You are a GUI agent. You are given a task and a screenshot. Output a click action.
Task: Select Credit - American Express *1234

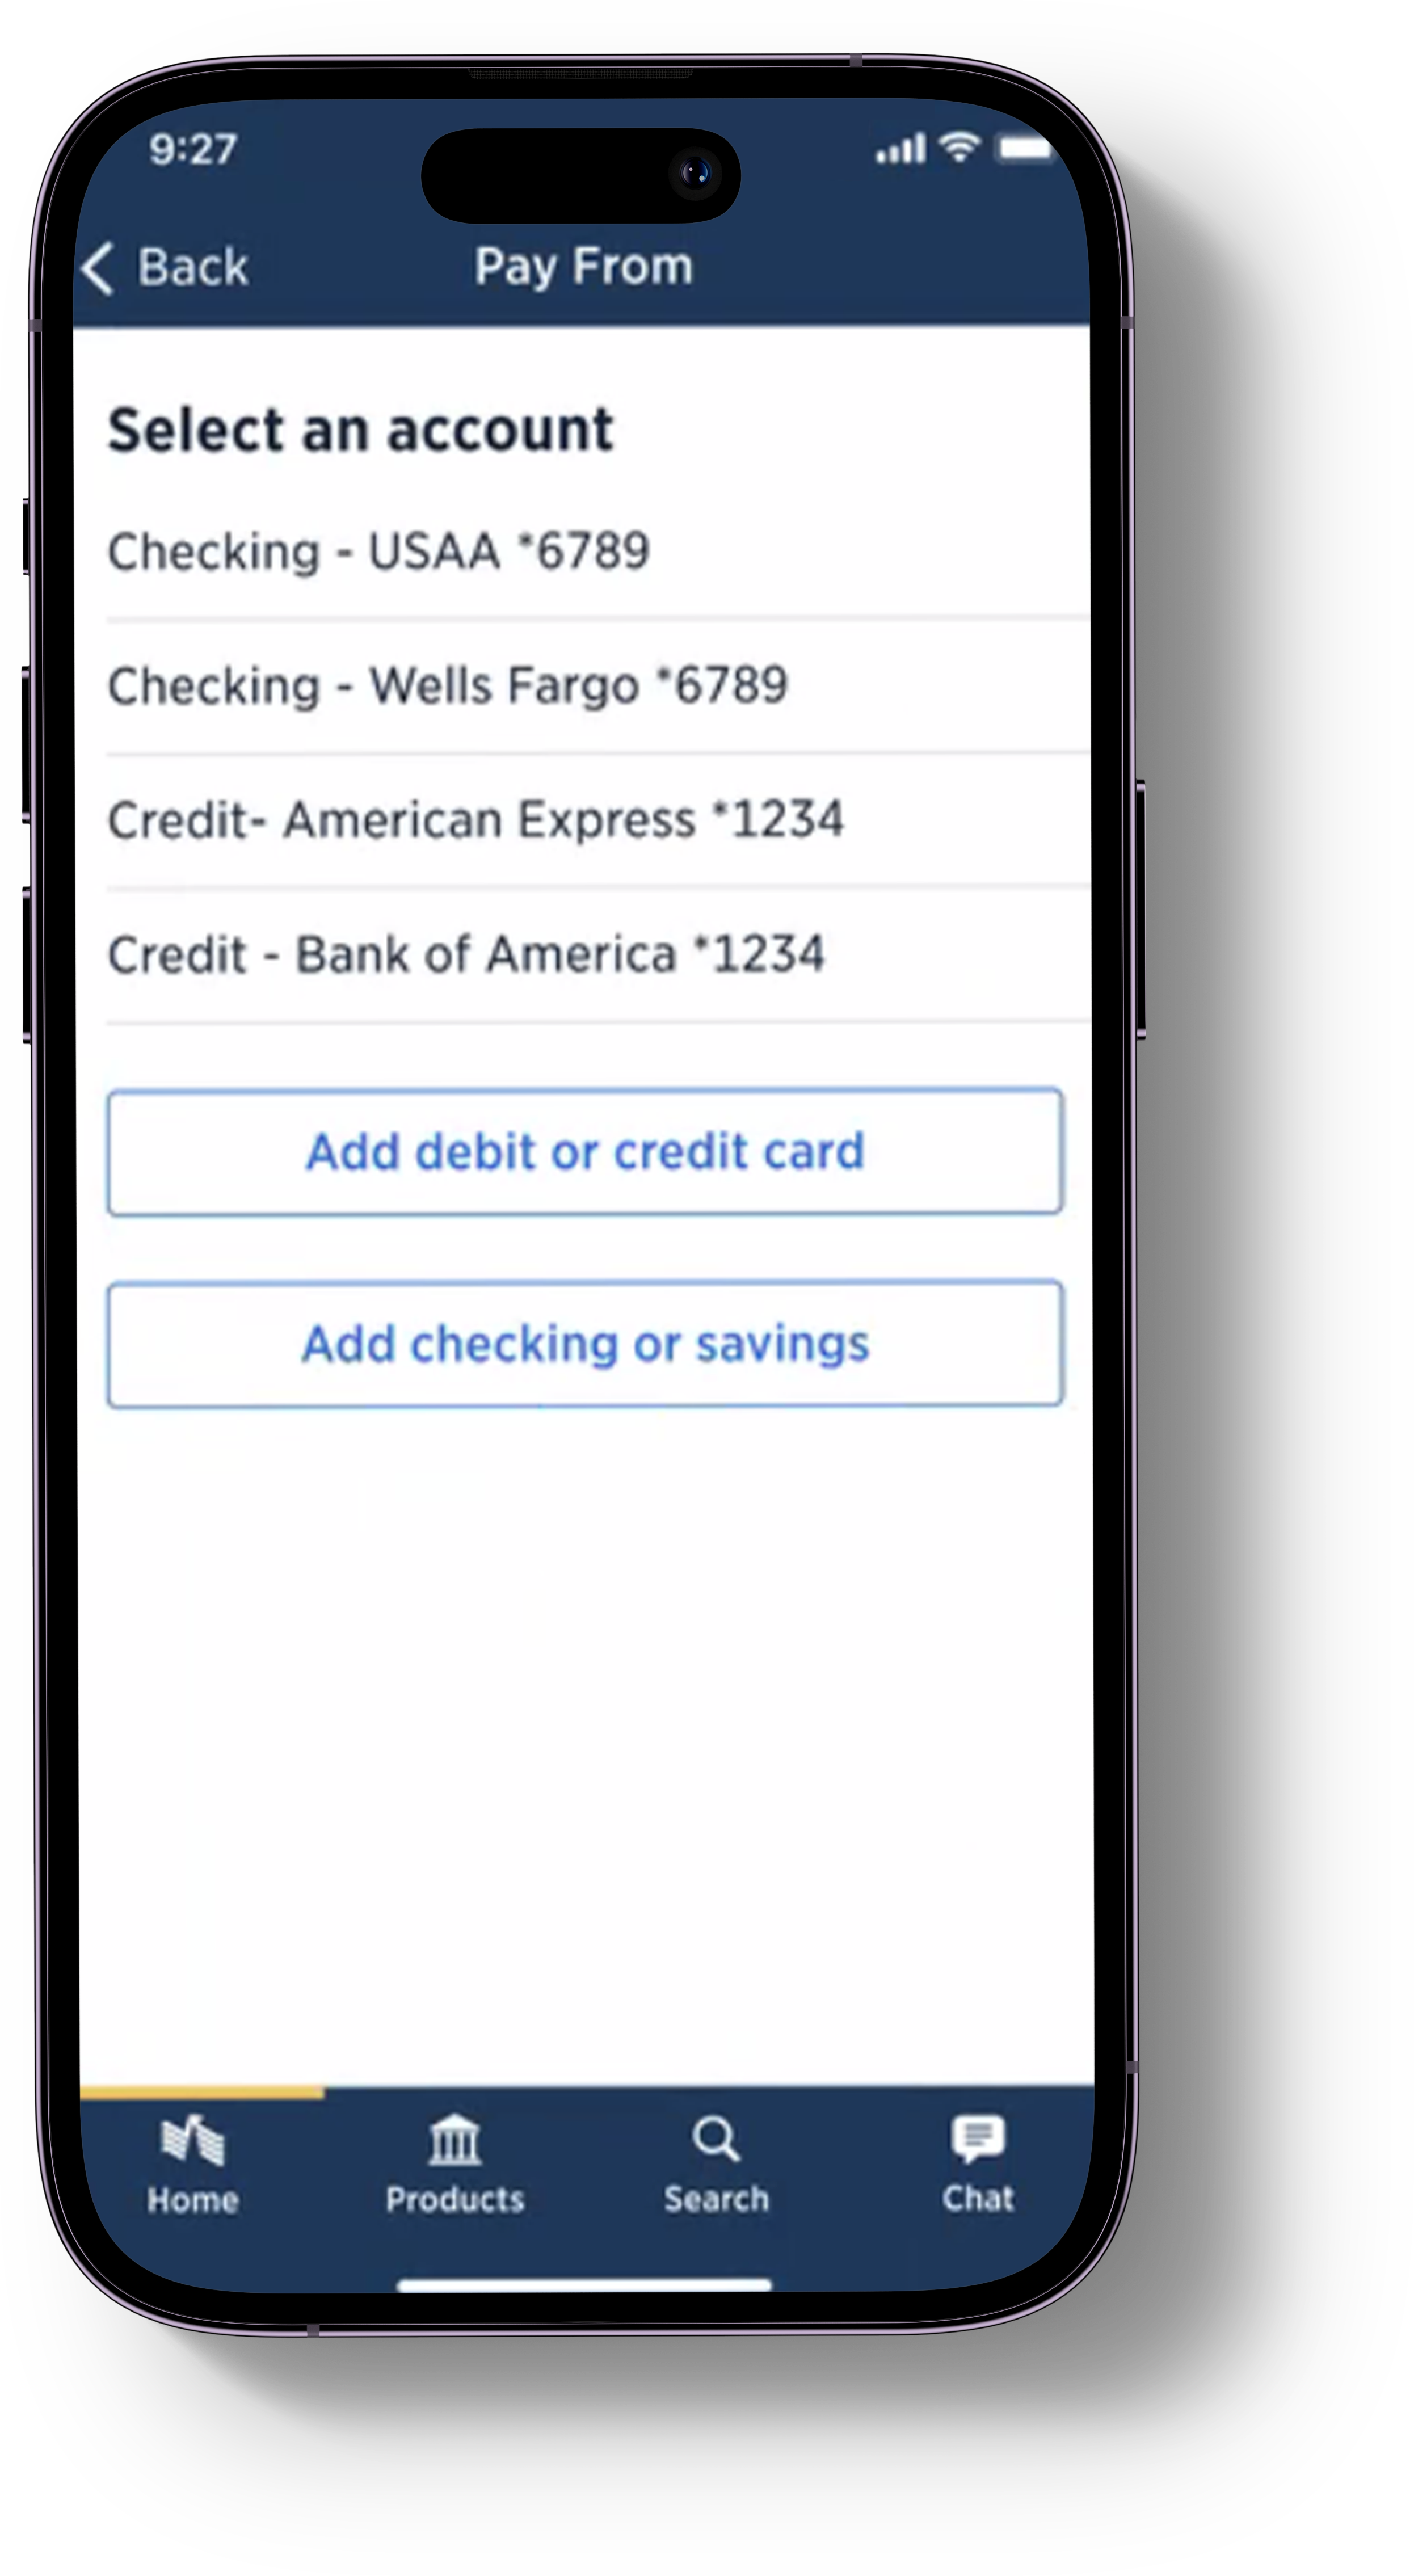coord(598,820)
